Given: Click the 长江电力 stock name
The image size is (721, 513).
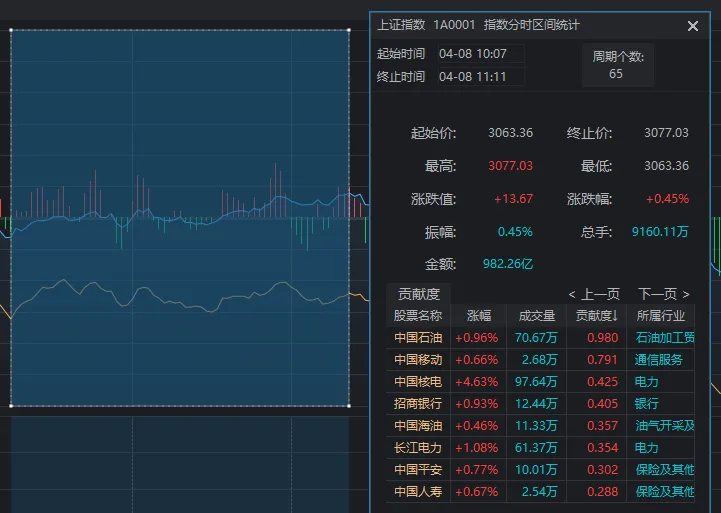Looking at the screenshot, I should 417,448.
